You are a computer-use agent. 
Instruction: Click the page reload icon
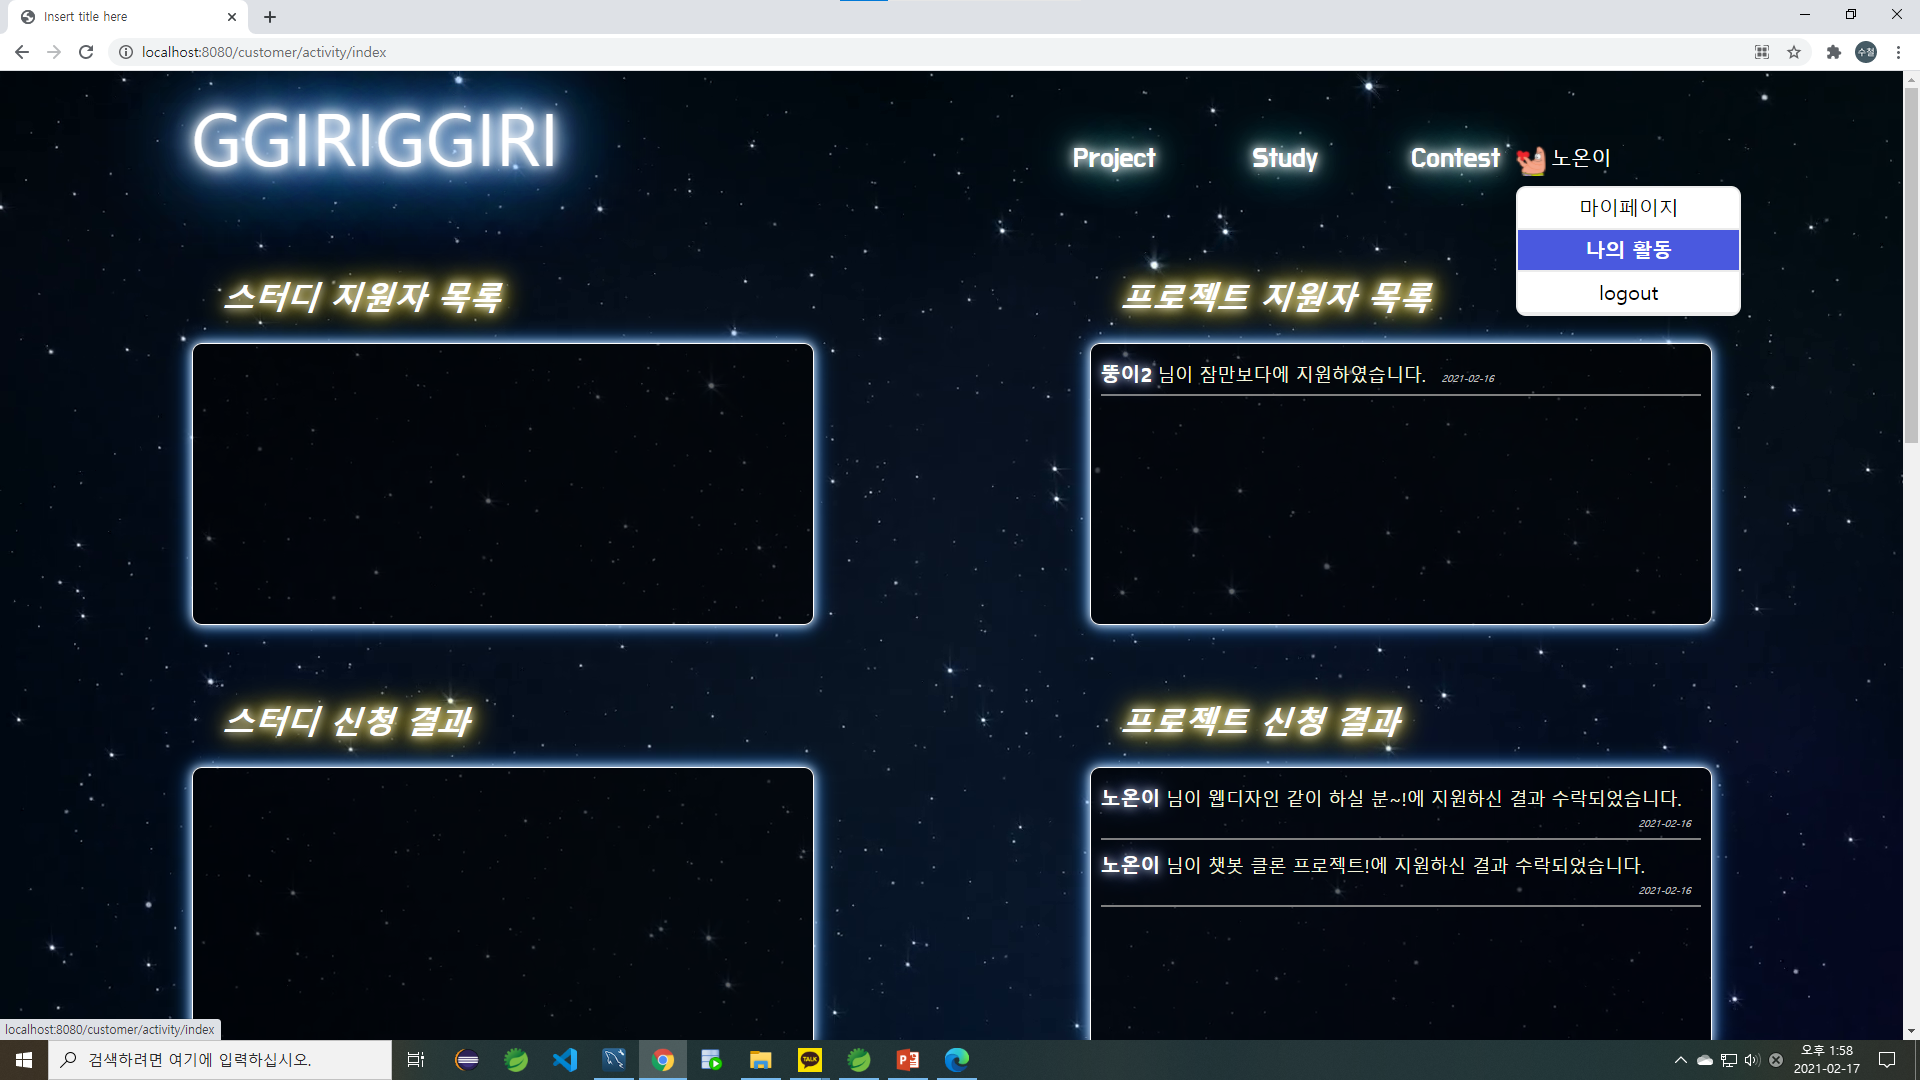tap(86, 52)
